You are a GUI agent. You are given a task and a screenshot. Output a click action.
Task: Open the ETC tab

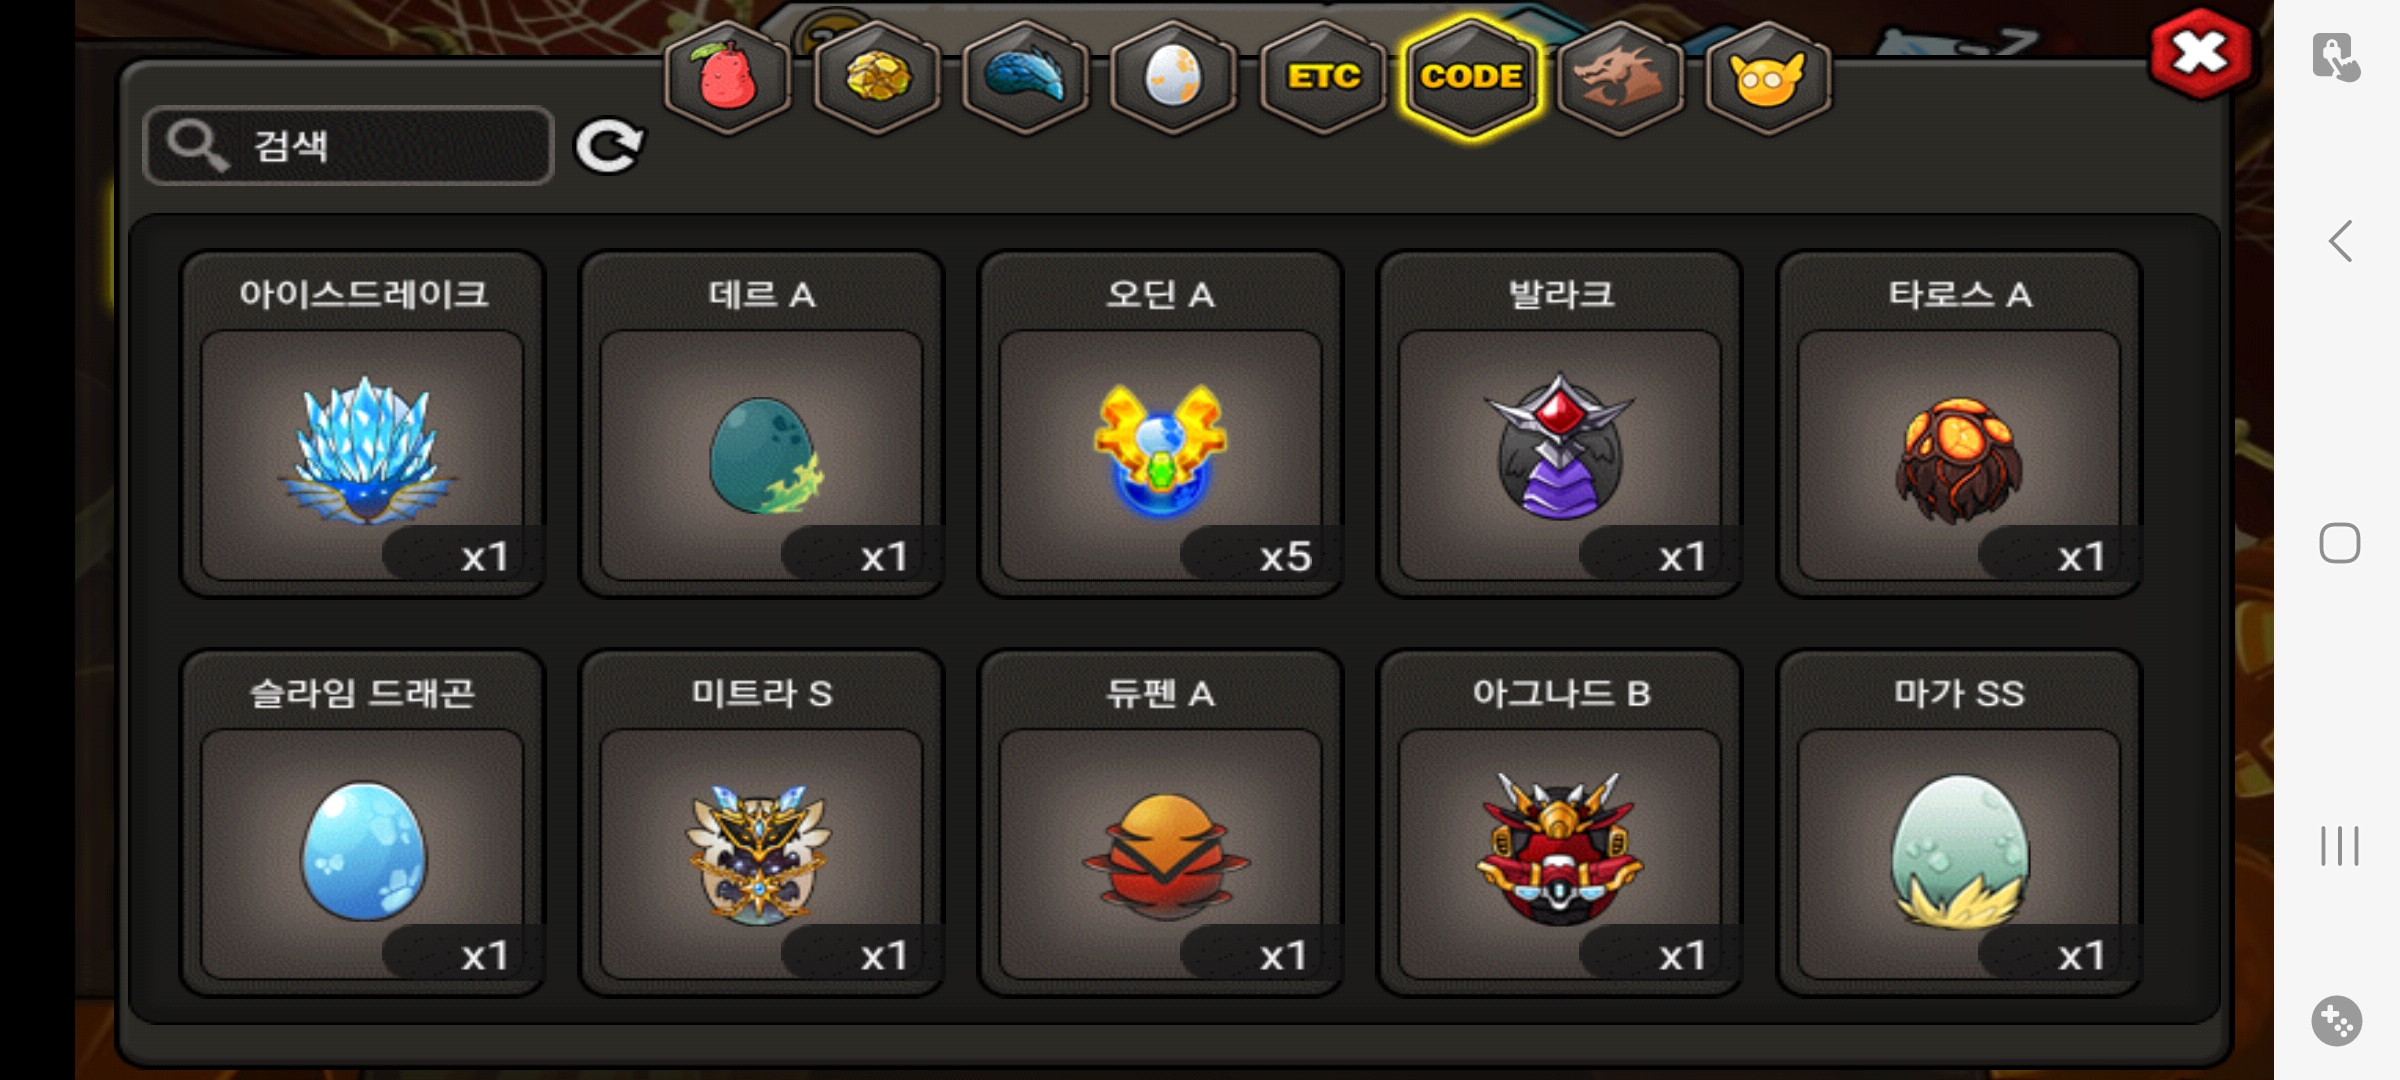point(1323,77)
